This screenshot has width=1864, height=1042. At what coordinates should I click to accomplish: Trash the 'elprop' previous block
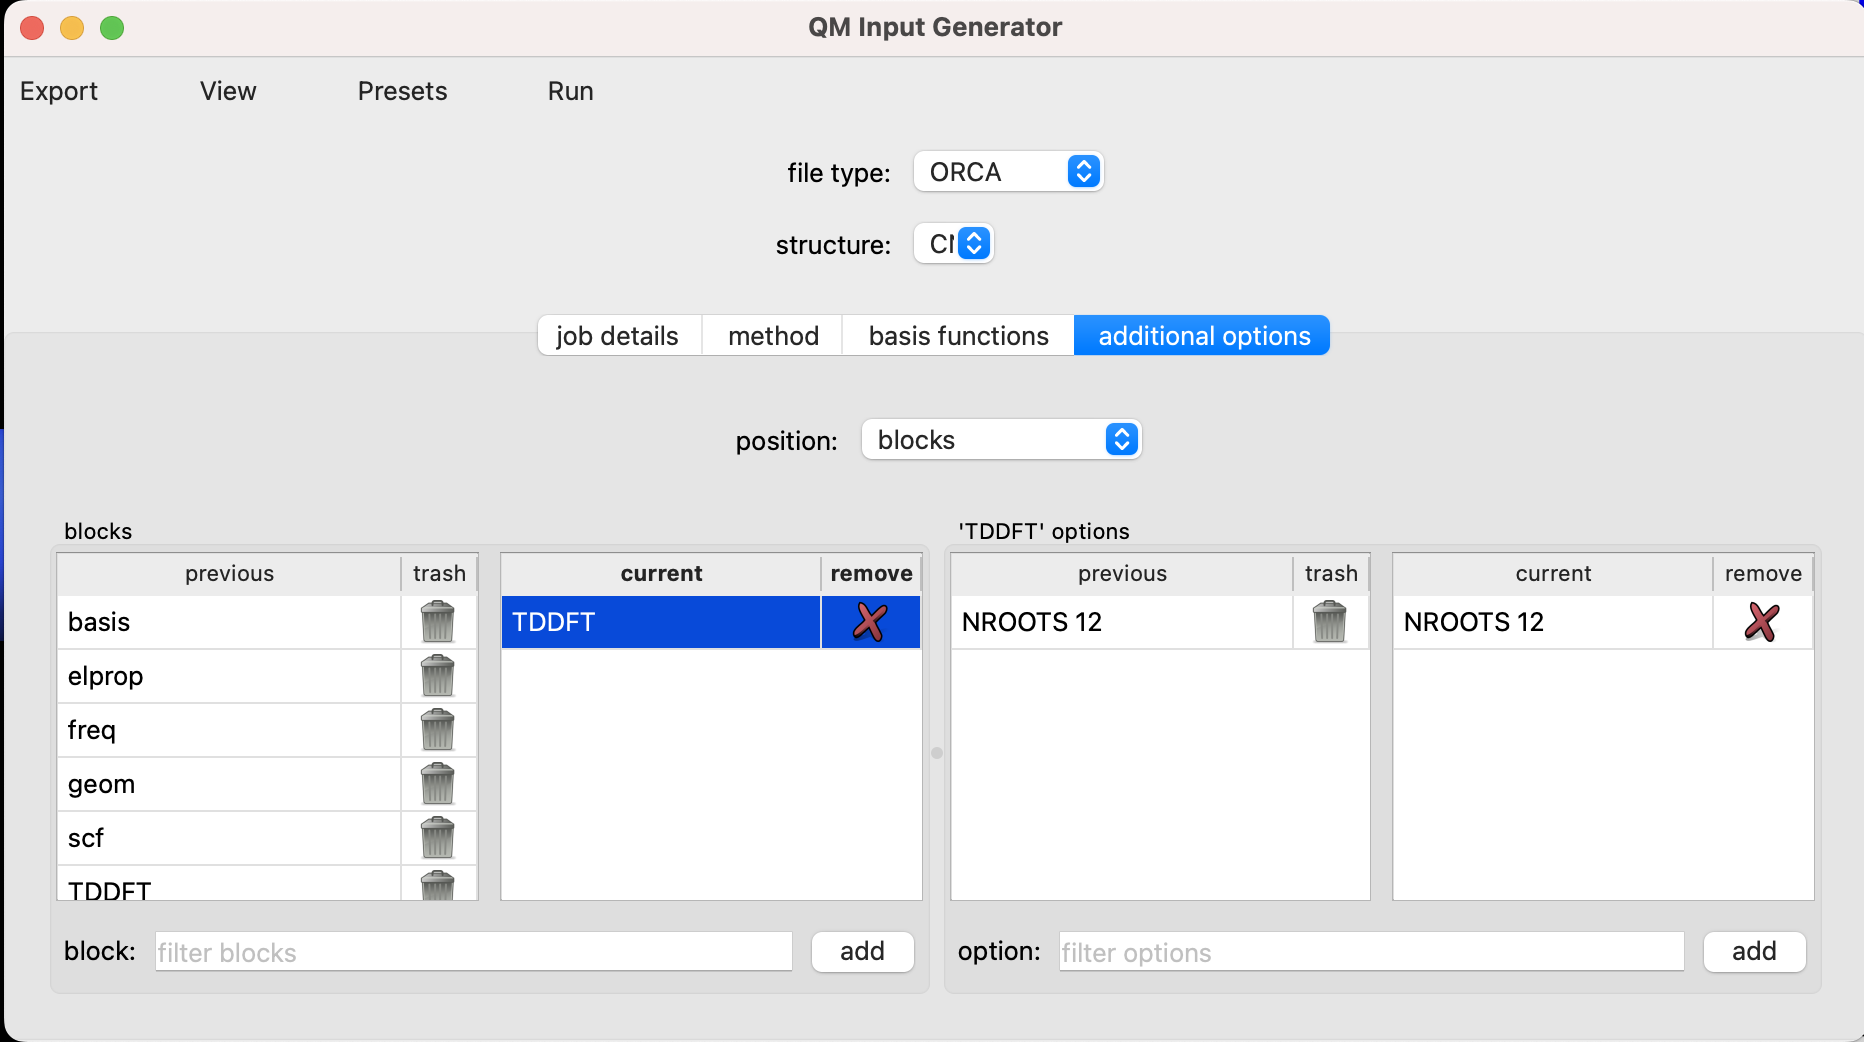point(438,676)
